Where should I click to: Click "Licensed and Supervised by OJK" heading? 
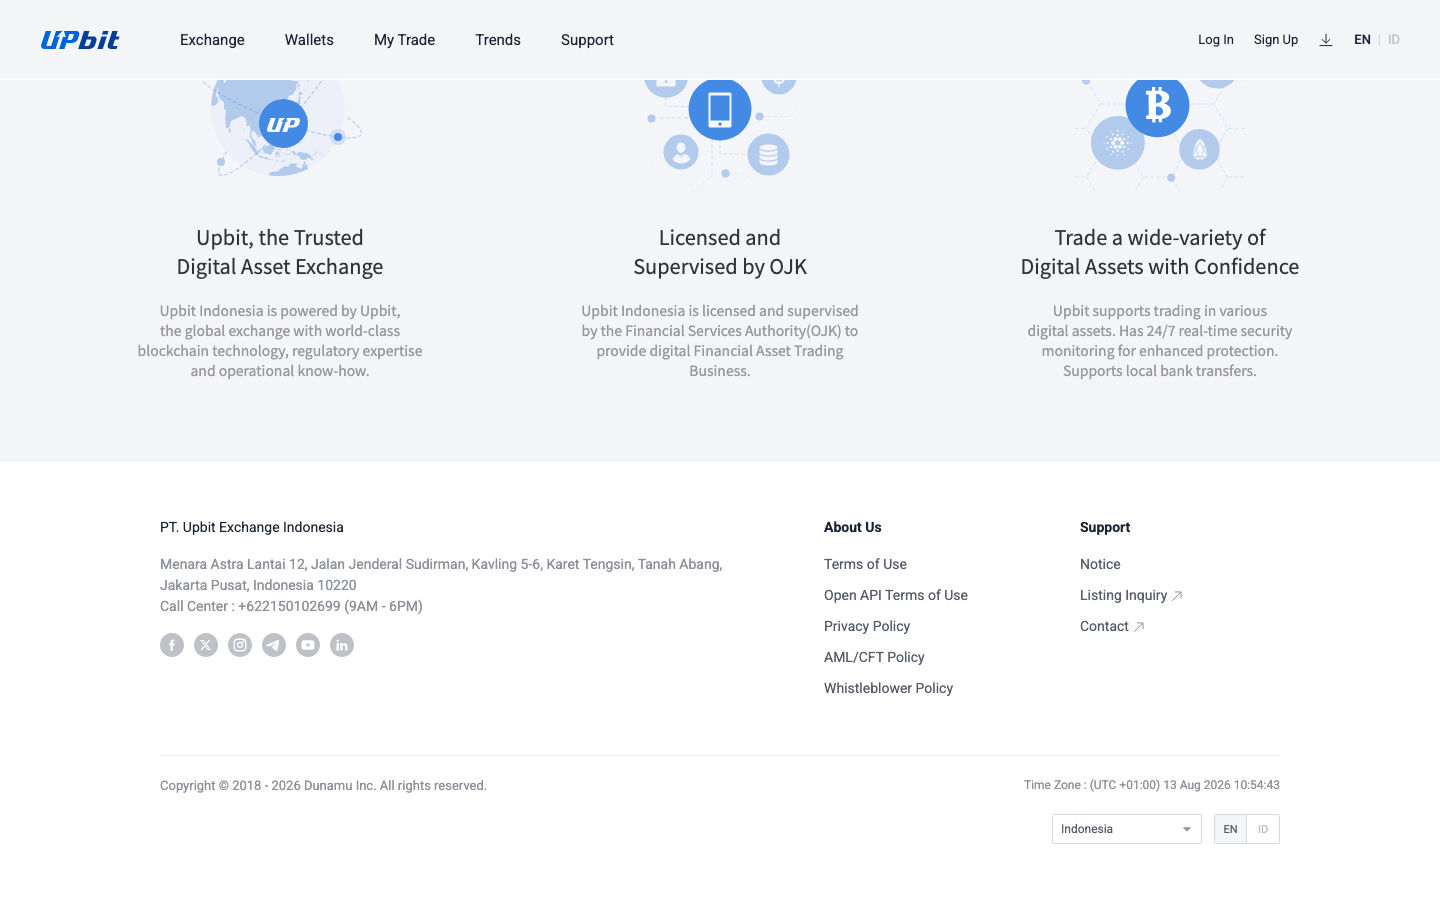[720, 252]
